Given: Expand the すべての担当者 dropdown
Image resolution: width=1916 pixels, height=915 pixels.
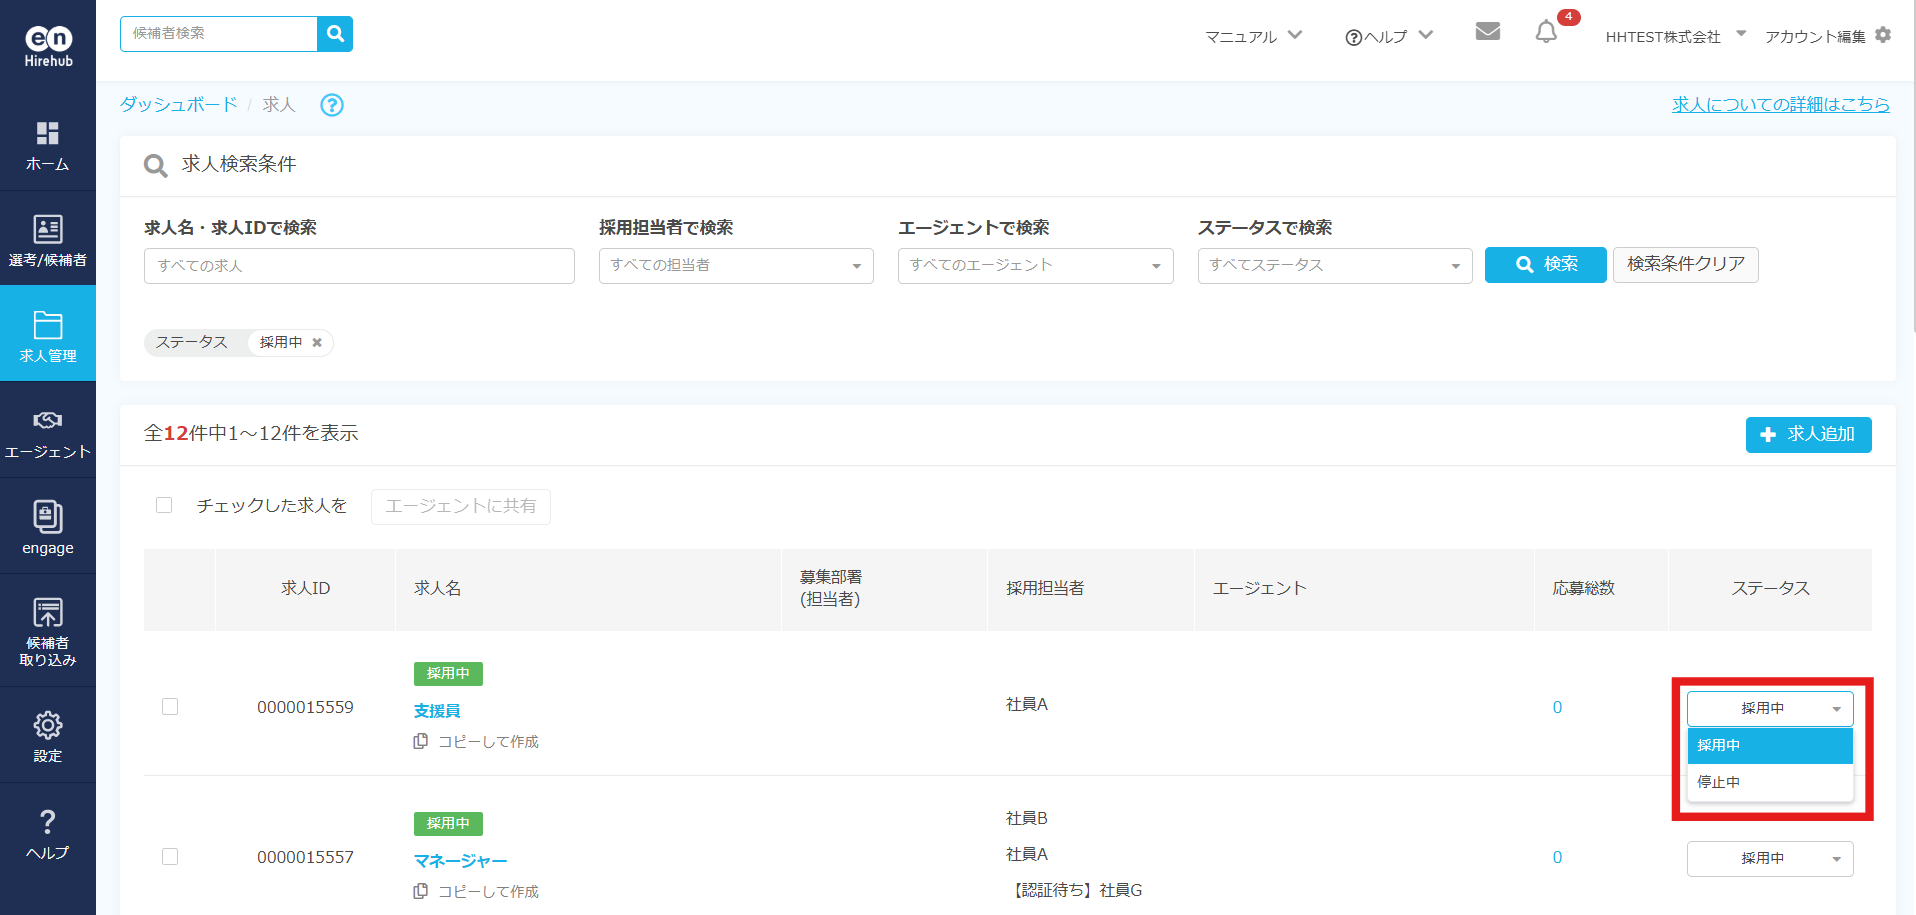Looking at the screenshot, I should coord(736,266).
